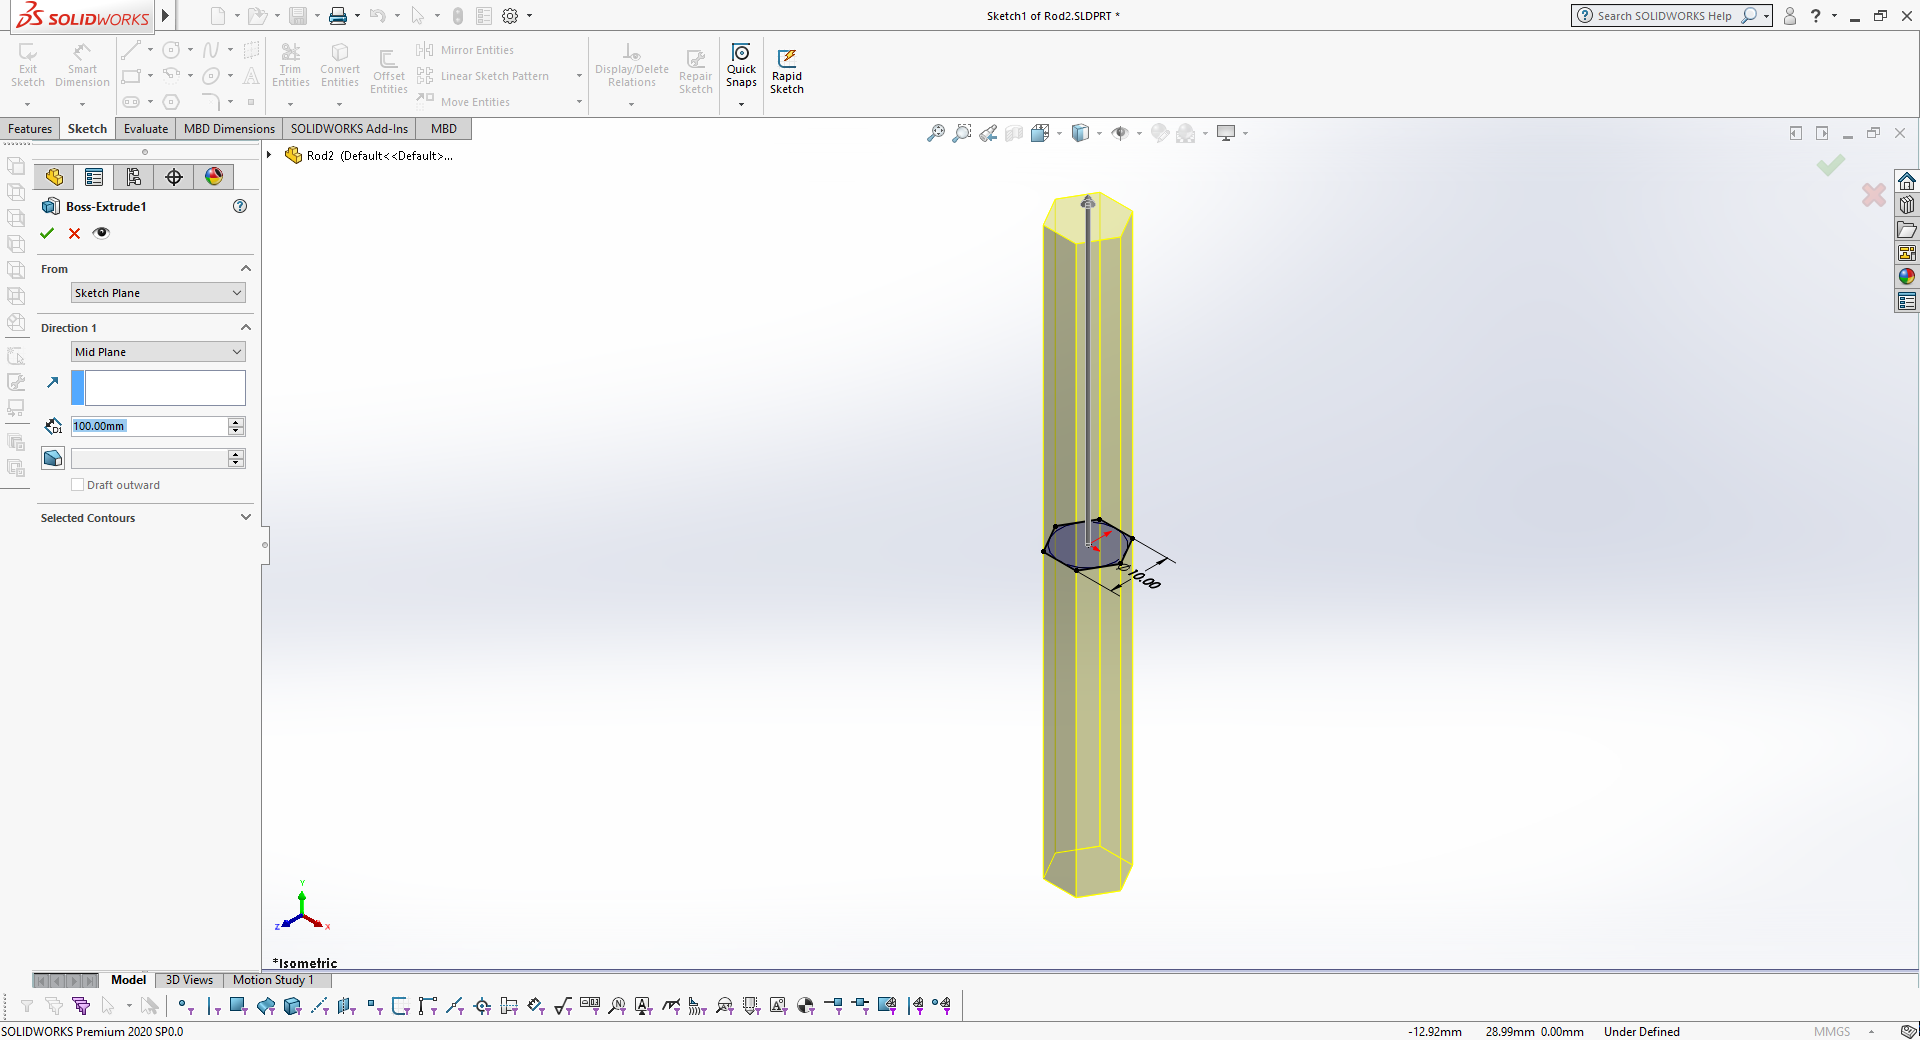
Task: Open the ConfigurationManager tab icon
Action: (134, 177)
